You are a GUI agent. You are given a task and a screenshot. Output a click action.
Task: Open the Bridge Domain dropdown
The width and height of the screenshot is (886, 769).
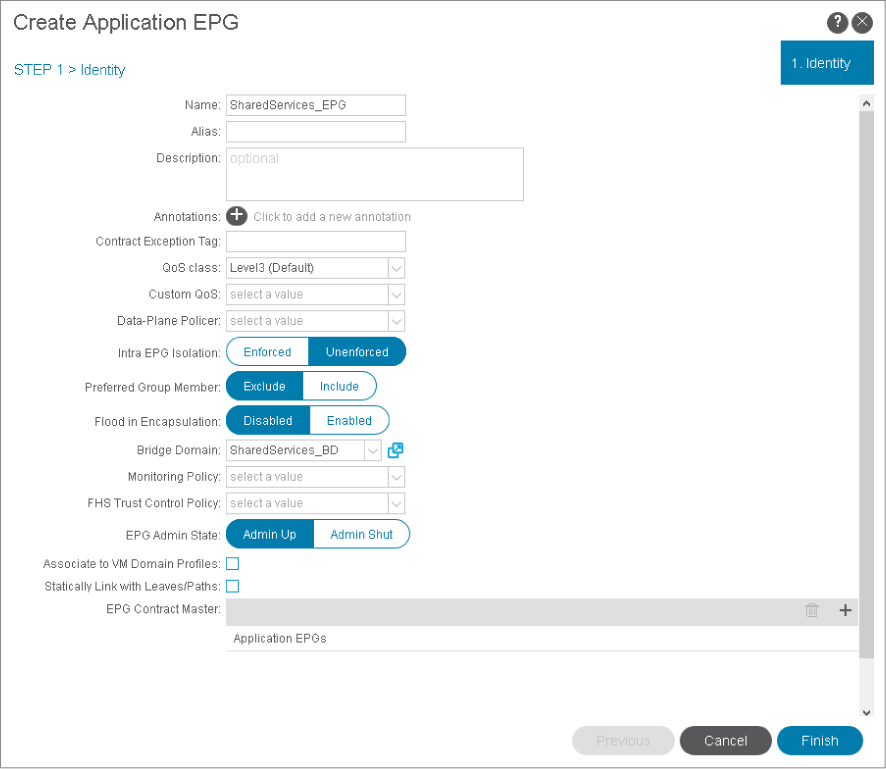click(x=373, y=450)
